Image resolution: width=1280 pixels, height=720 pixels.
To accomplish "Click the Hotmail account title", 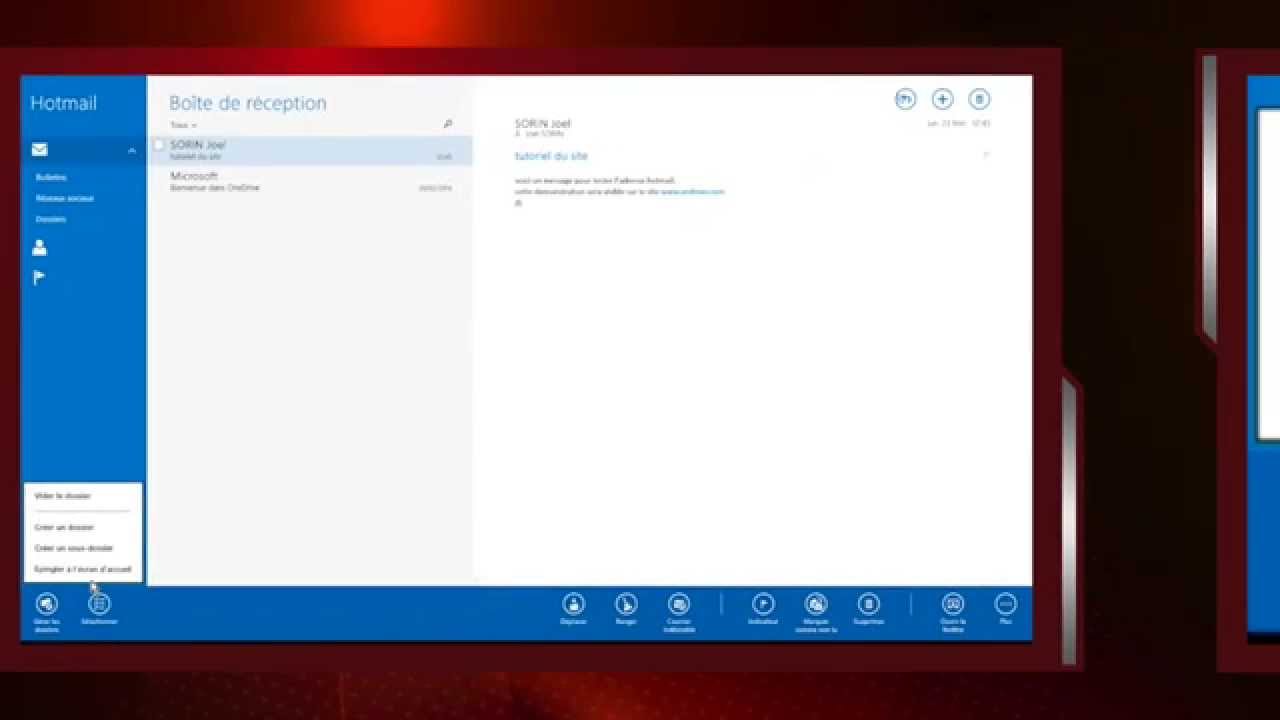I will (x=63, y=103).
